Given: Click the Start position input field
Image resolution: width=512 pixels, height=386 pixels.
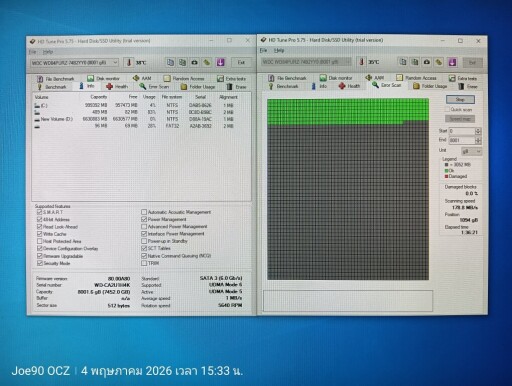Looking at the screenshot, I should [462, 131].
